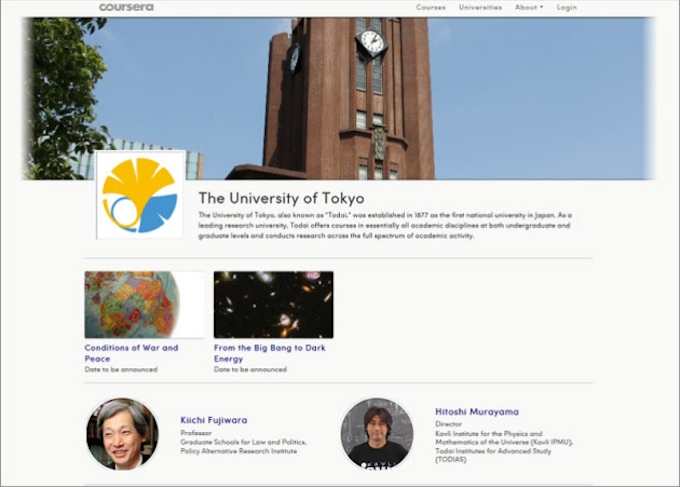The height and width of the screenshot is (487, 680).
Task: Open the Courses navigation link
Action: (x=431, y=7)
